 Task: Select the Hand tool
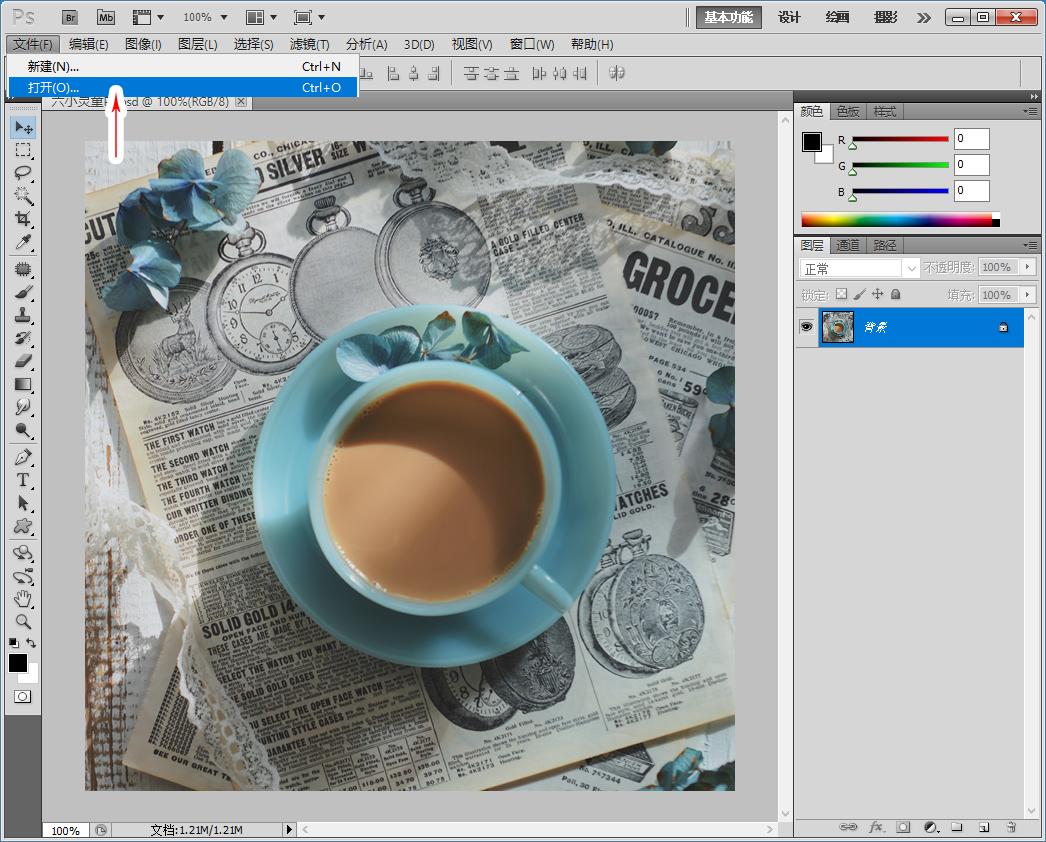pos(23,599)
